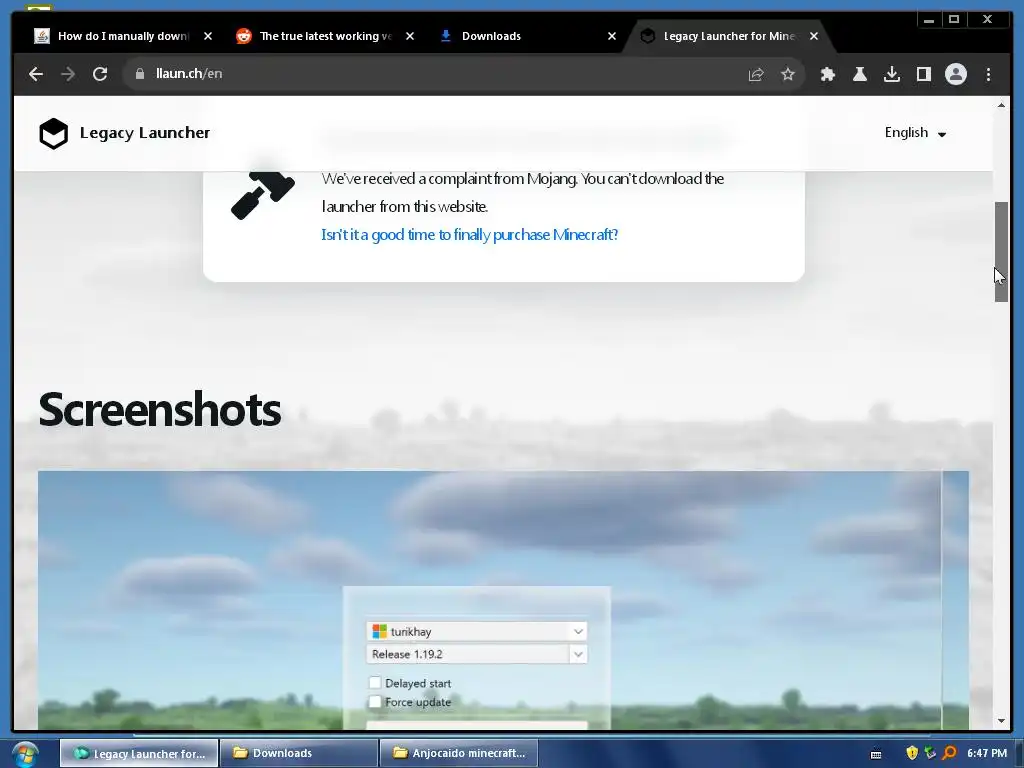The width and height of the screenshot is (1024, 768).
Task: Click the address bar URL llaun.ch/en
Action: pyautogui.click(x=189, y=74)
